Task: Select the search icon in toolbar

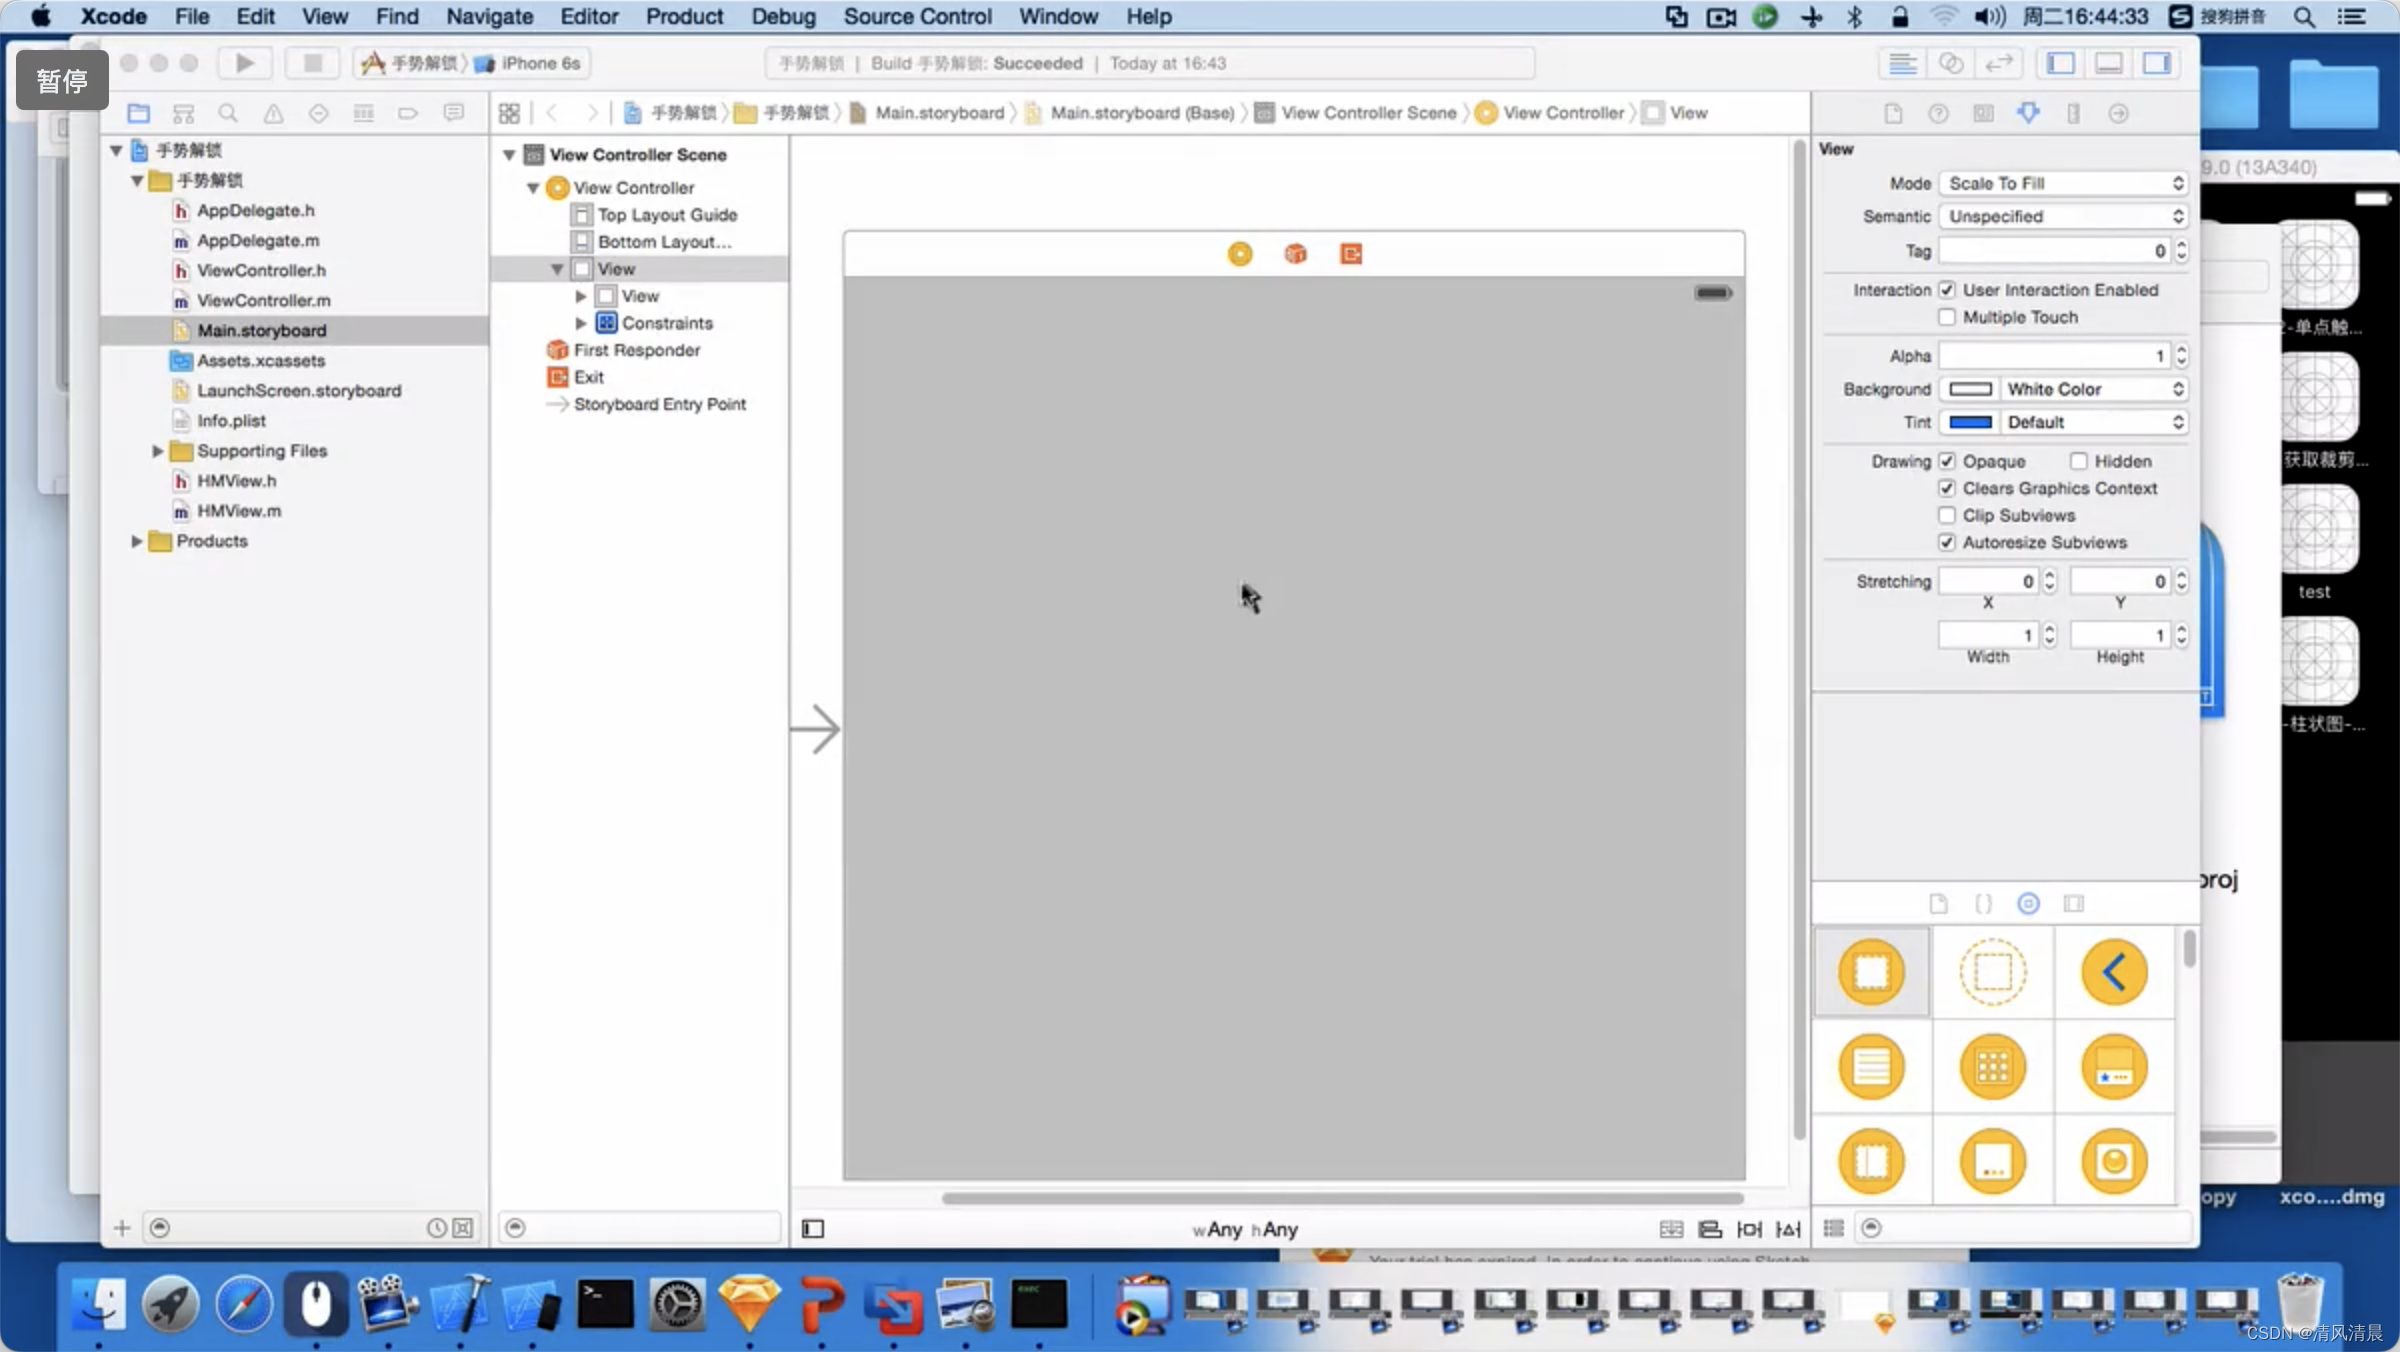Action: click(x=229, y=112)
